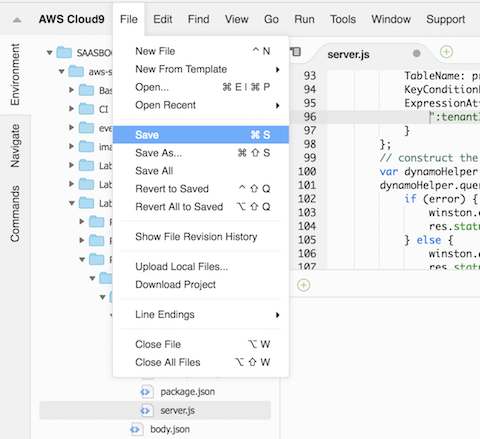Click the CI folder icon in the tree
The image size is (480, 439).
[x=86, y=109]
